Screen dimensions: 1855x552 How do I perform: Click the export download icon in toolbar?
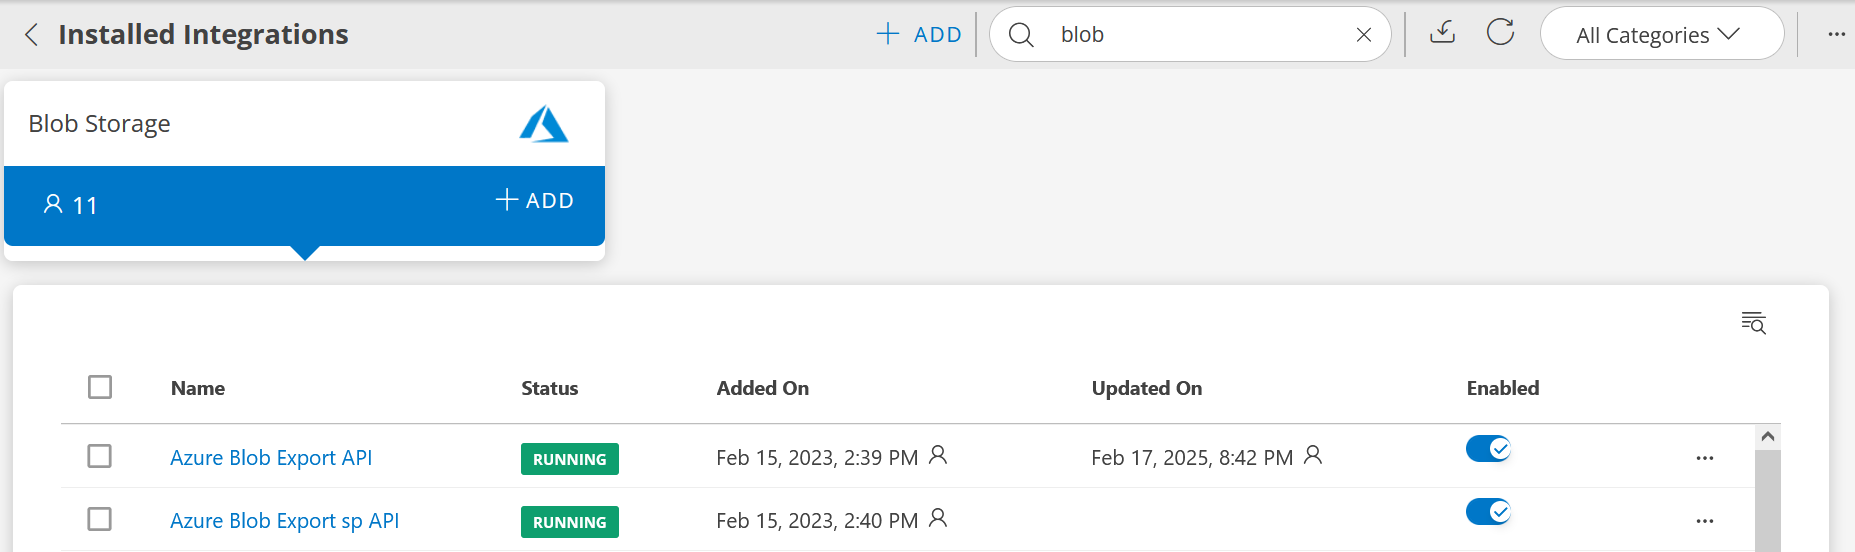tap(1442, 33)
